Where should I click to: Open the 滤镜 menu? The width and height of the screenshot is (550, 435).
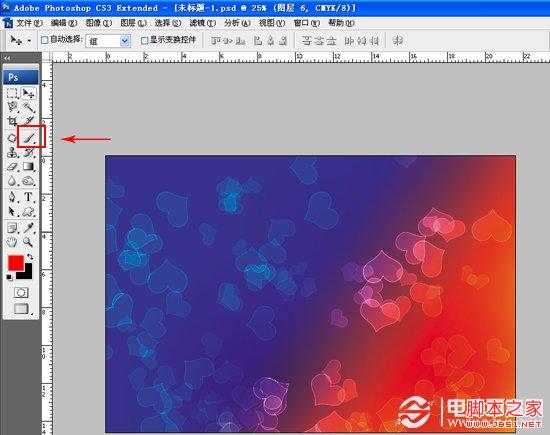pos(202,23)
